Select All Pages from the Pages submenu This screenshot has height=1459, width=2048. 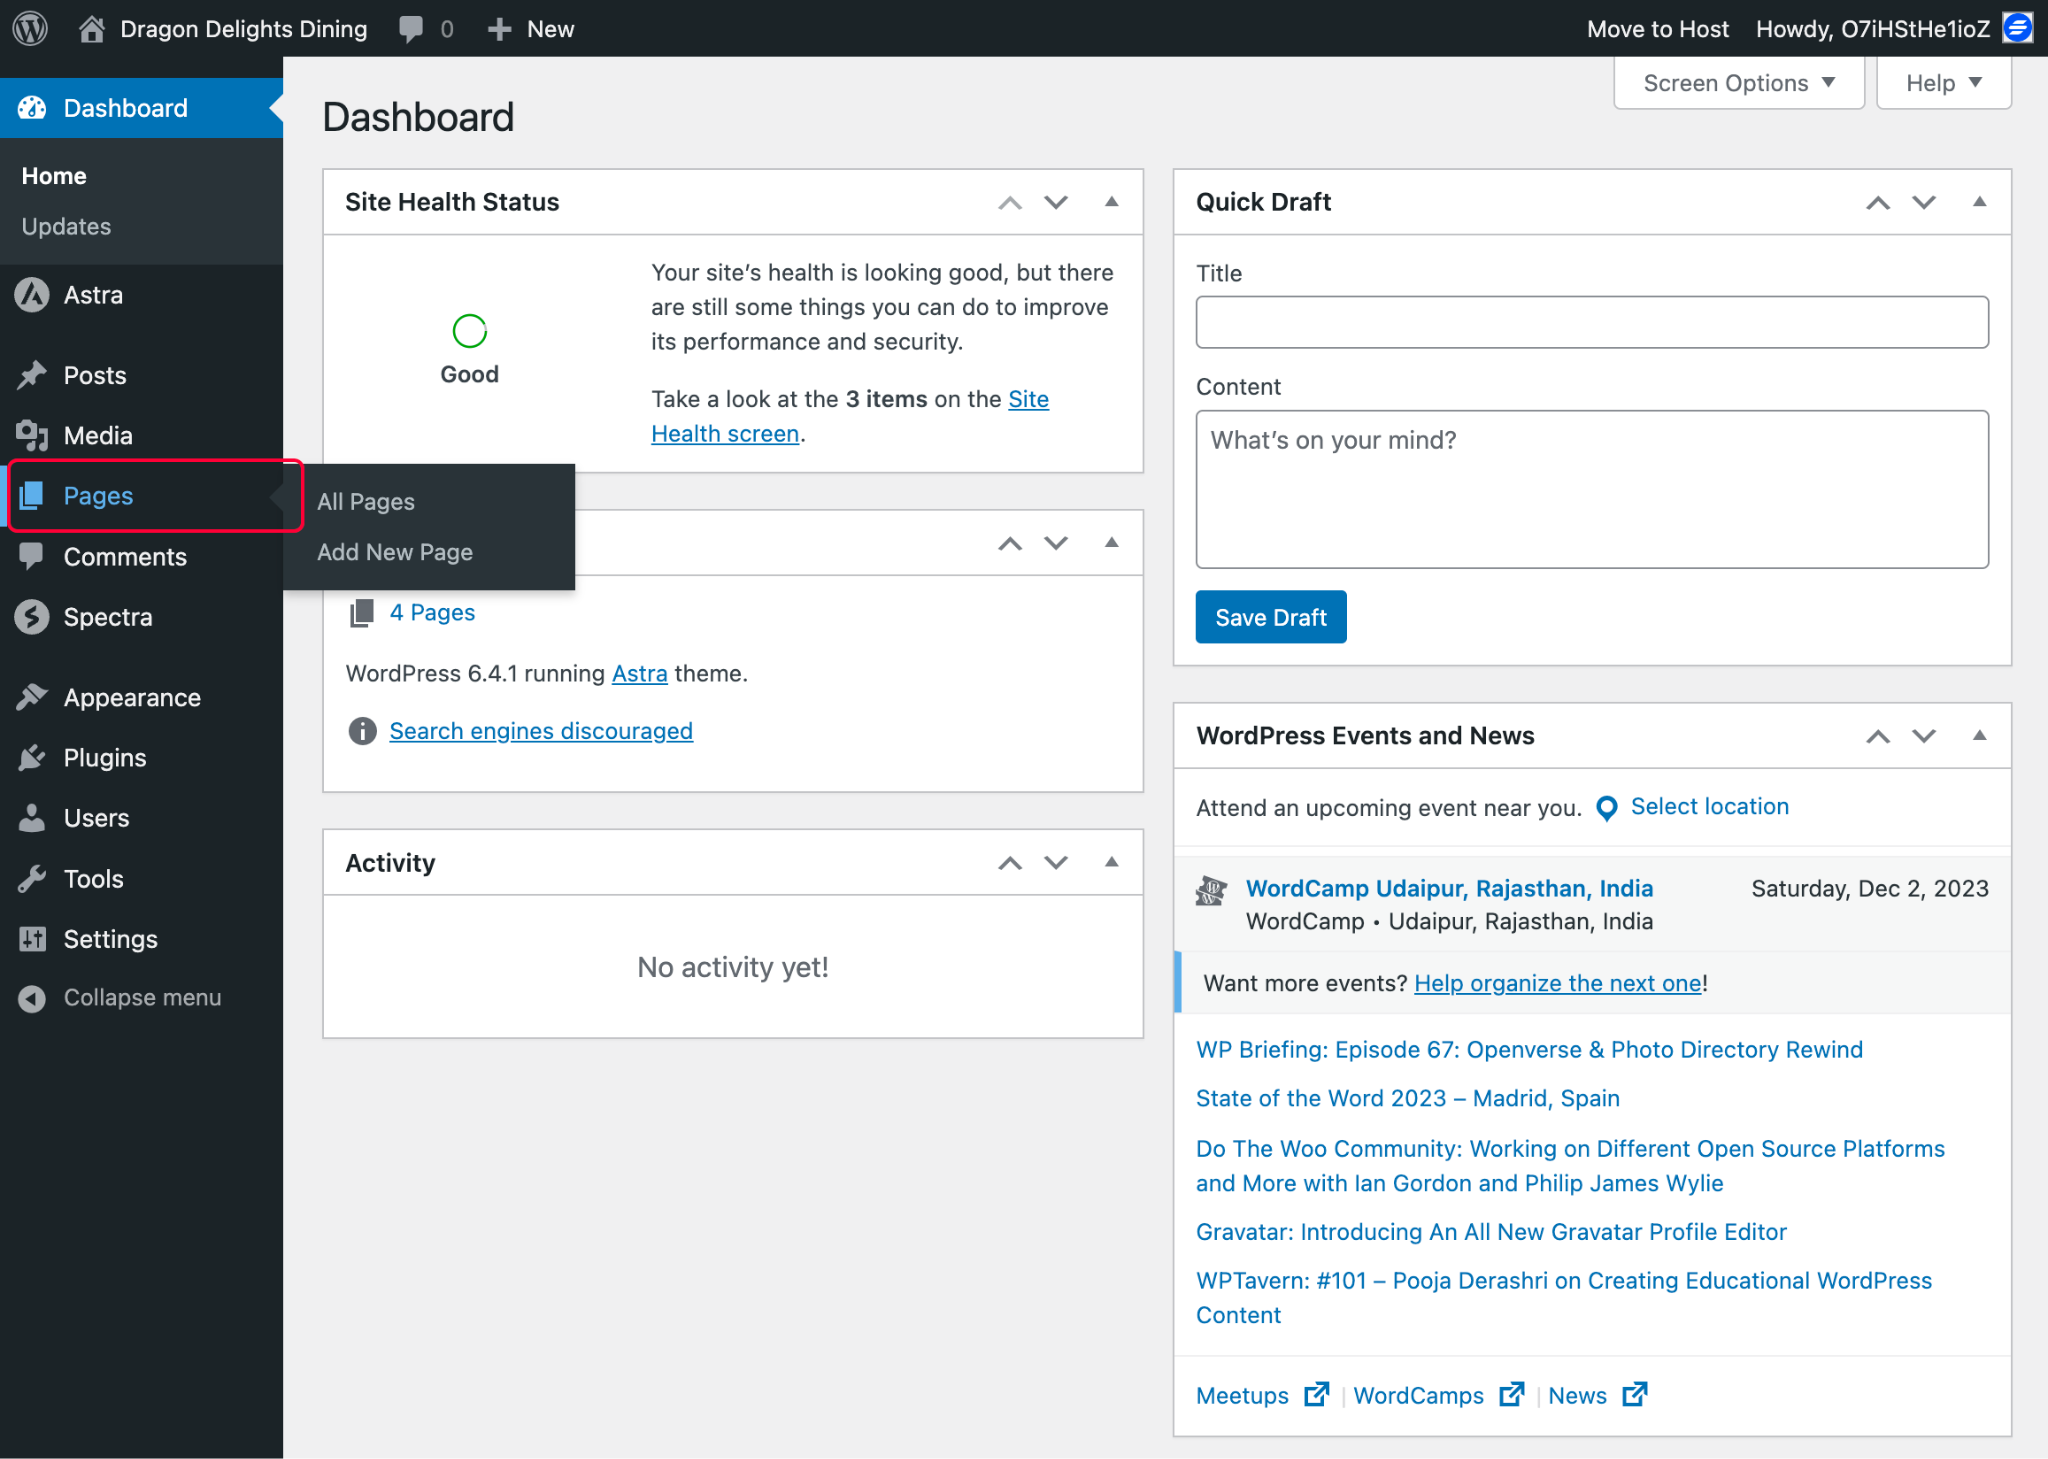(365, 501)
